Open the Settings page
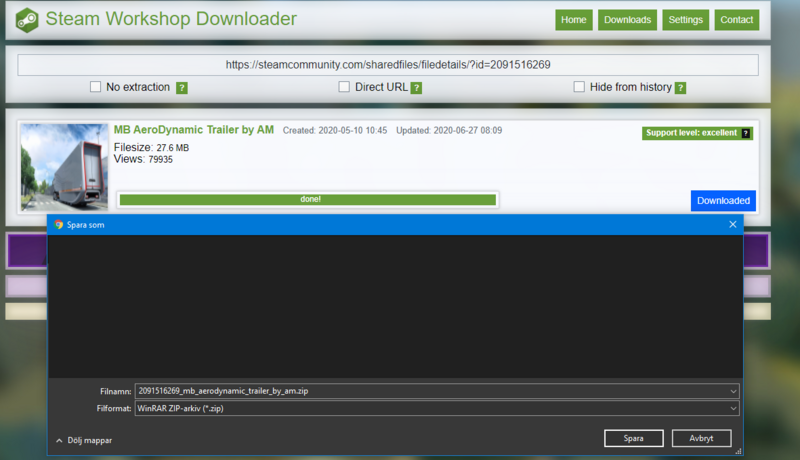 coord(686,20)
